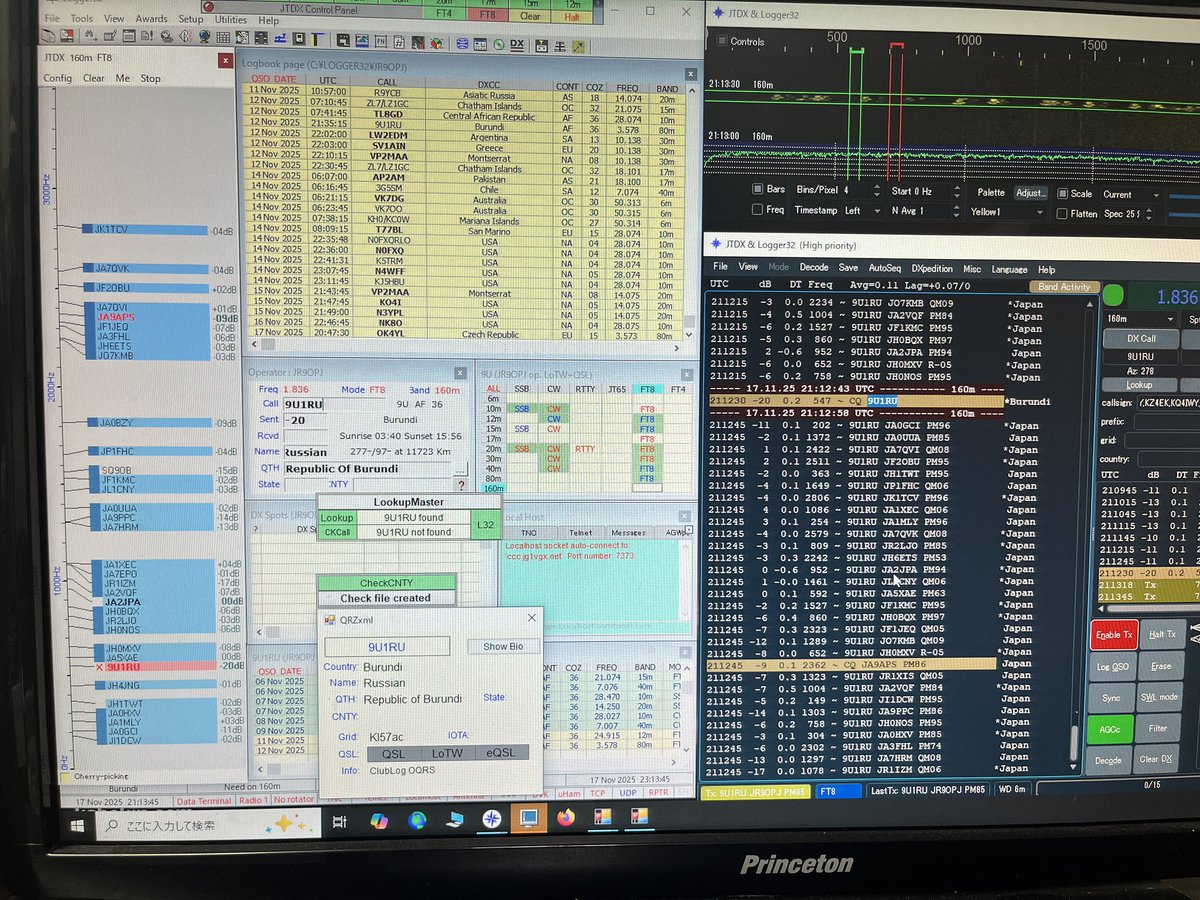1200x900 pixels.
Task: Switch to the Logger32 monitor icon in taskbar
Action: tap(527, 817)
